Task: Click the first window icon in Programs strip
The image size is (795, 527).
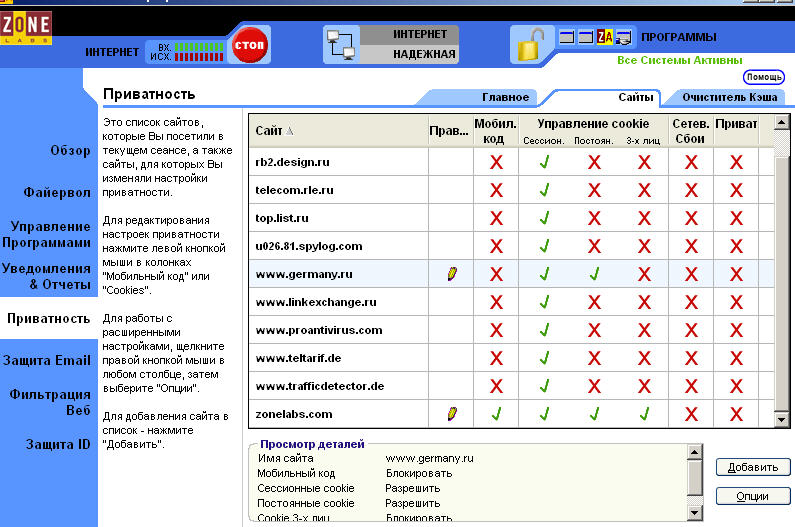Action: 567,37
